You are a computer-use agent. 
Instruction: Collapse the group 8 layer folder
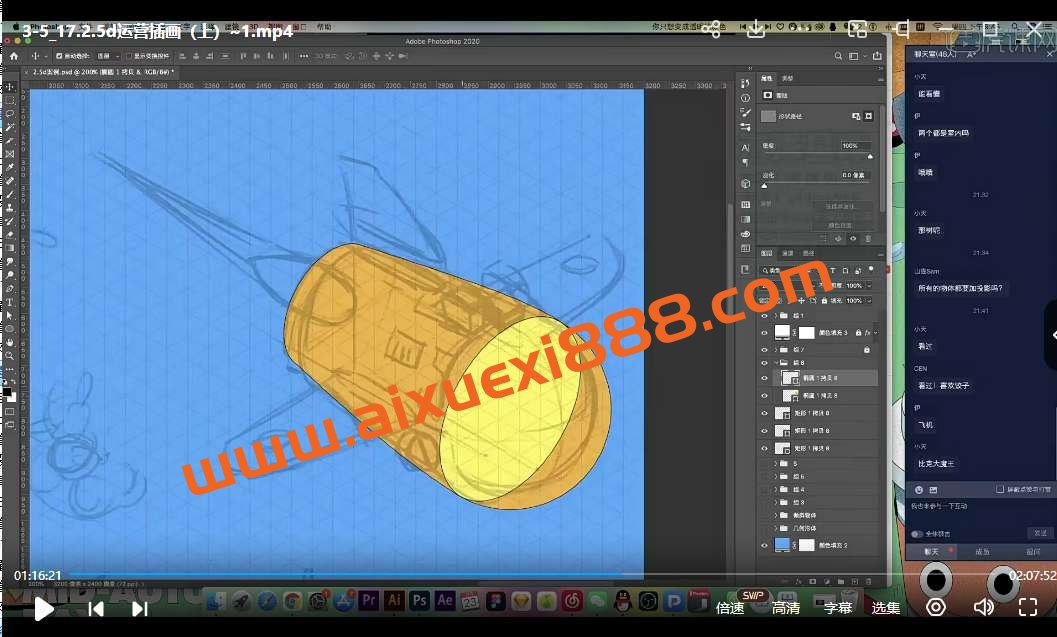coord(777,363)
